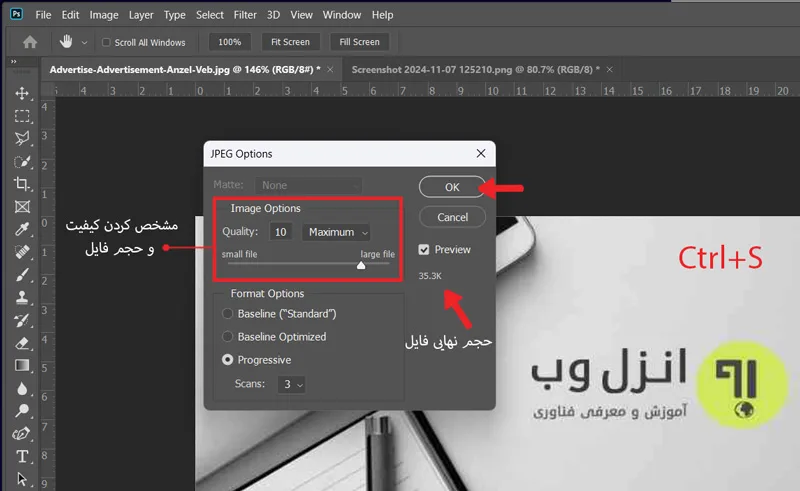800x491 pixels.
Task: Open the 3D menu
Action: point(273,15)
